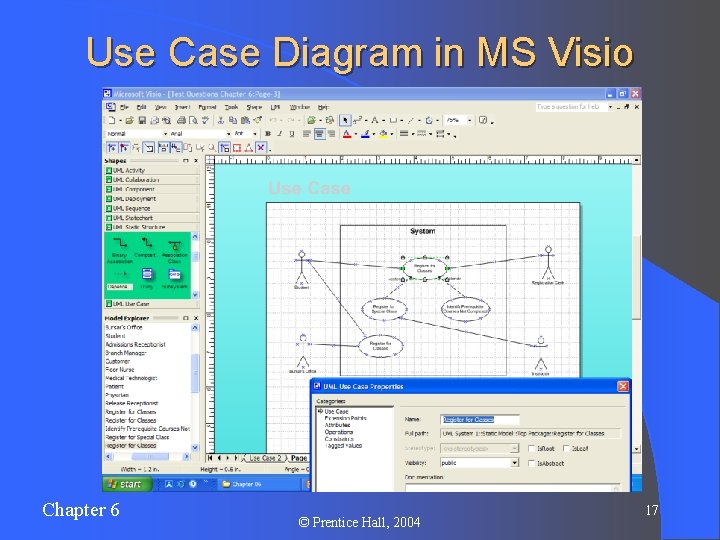Select the Association Class shape
Screen dimensions: 720x540
coord(174,250)
